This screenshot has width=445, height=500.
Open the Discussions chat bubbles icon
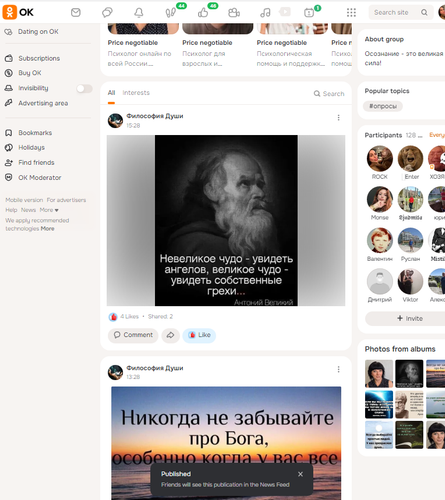[x=107, y=13]
